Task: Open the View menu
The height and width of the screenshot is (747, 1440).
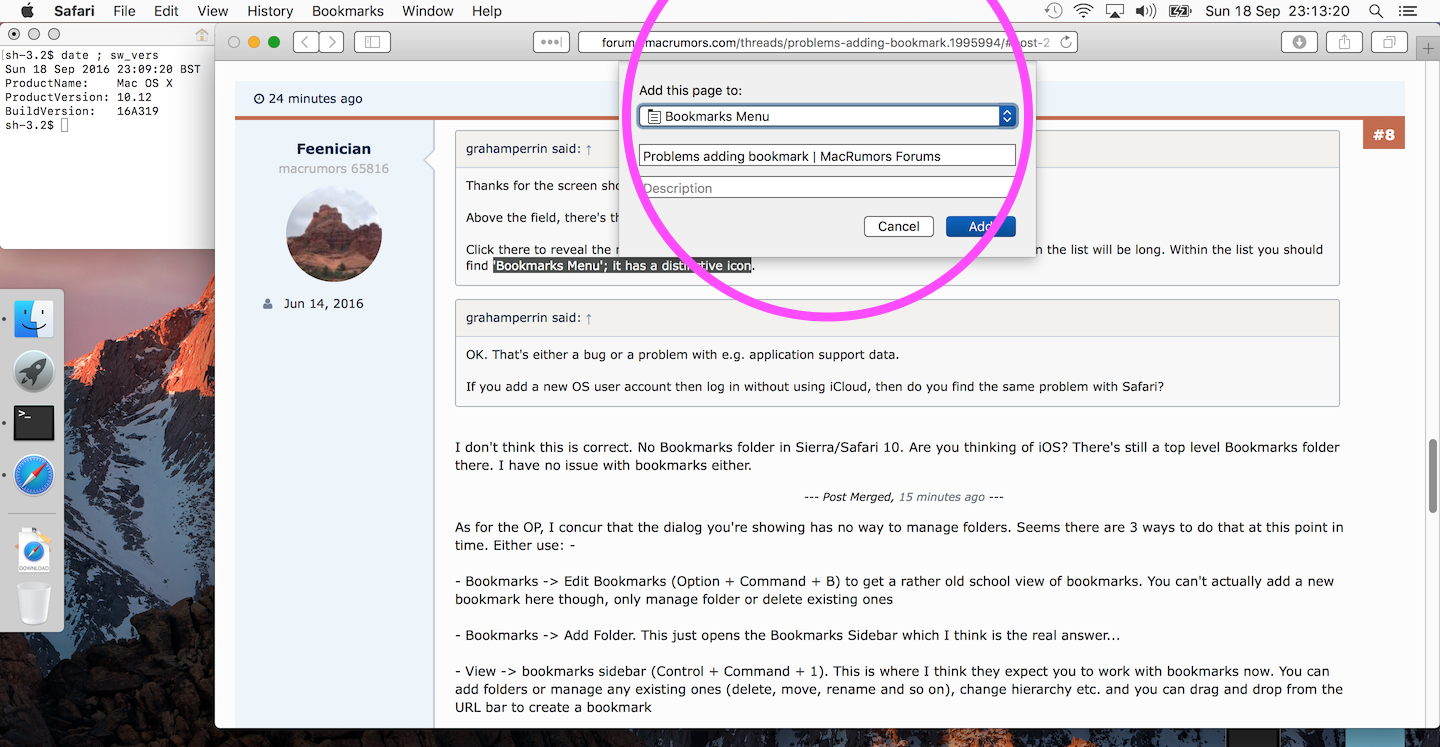Action: click(212, 11)
